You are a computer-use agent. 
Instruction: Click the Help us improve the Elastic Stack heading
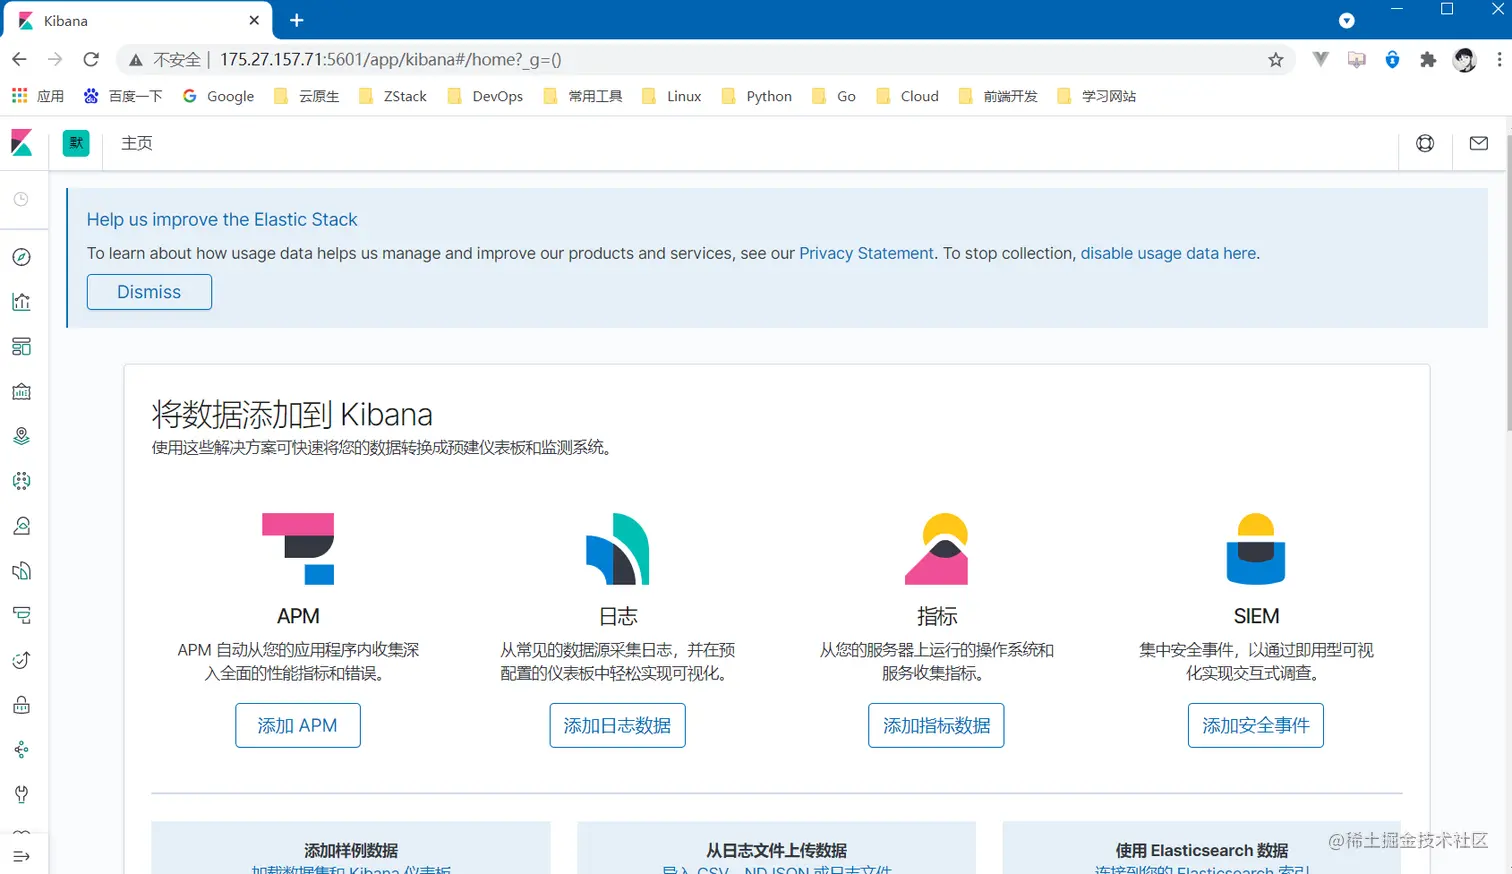pyautogui.click(x=222, y=219)
